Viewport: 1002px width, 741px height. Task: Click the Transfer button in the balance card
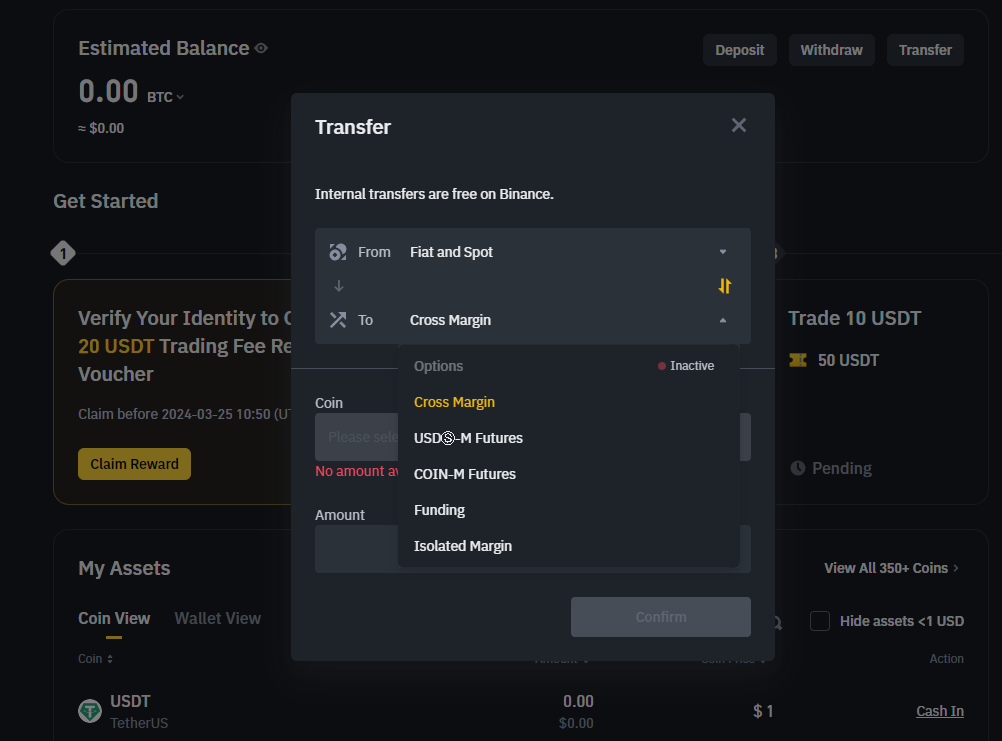[x=925, y=50]
